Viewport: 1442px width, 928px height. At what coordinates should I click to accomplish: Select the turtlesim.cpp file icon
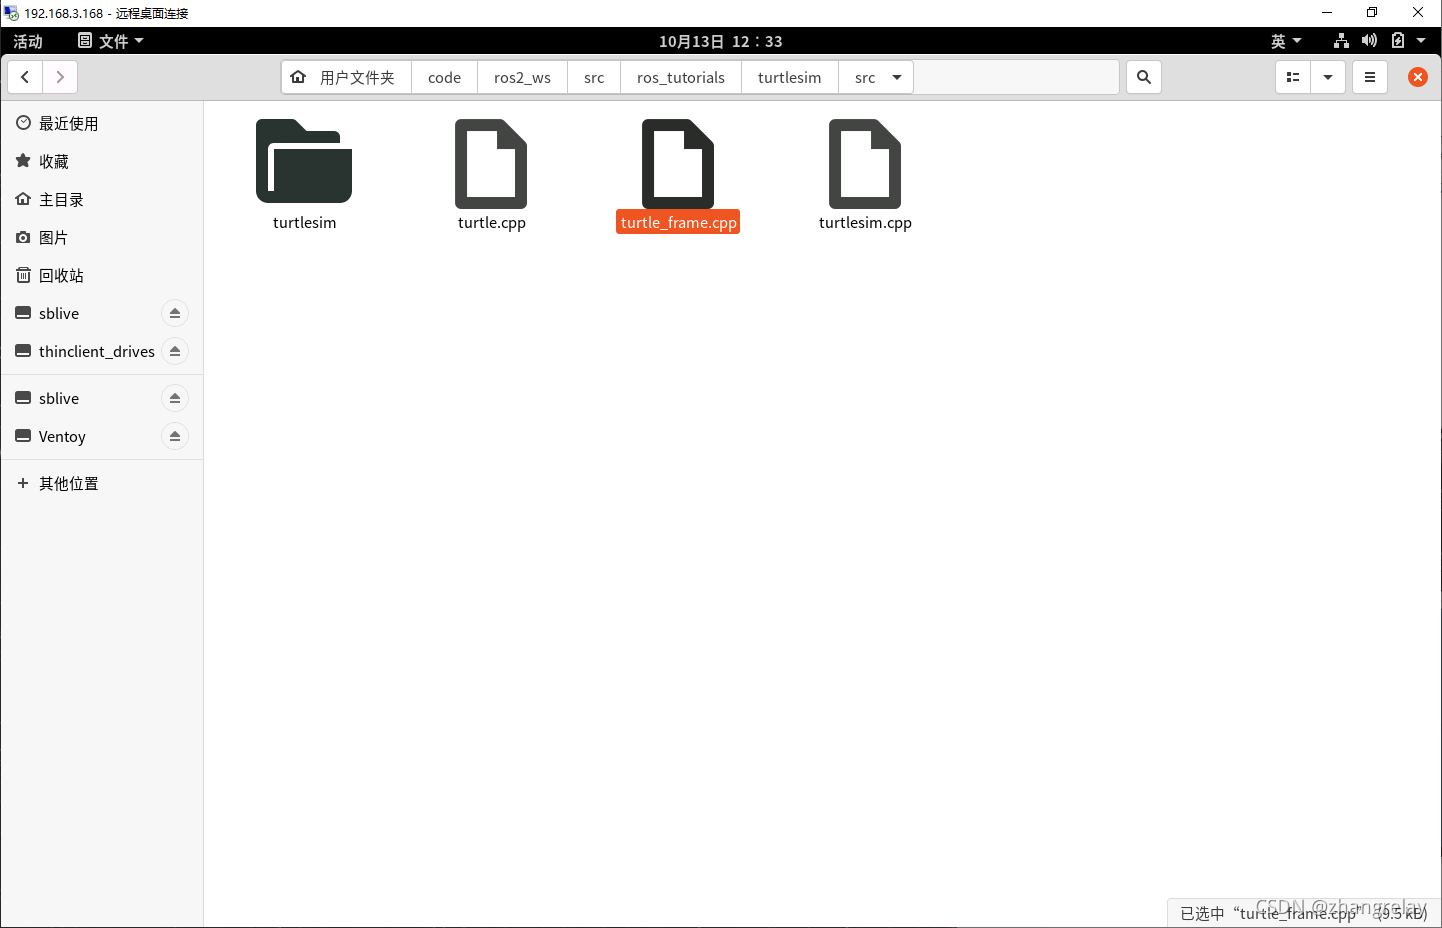pyautogui.click(x=865, y=163)
